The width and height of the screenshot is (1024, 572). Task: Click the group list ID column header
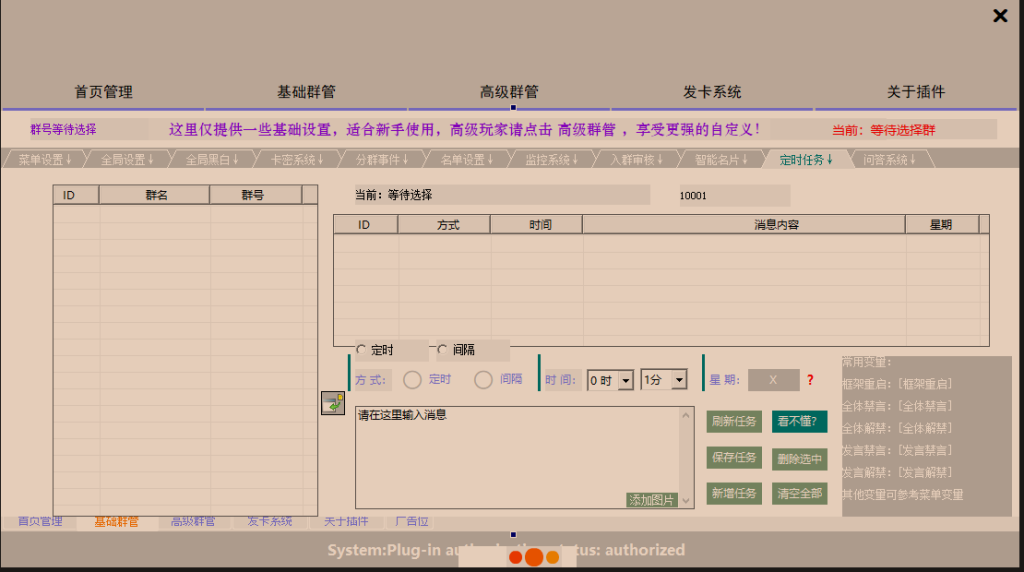[76, 195]
